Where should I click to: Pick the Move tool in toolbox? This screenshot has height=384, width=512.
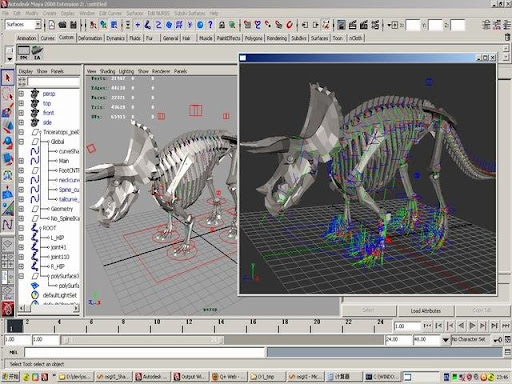[8, 127]
